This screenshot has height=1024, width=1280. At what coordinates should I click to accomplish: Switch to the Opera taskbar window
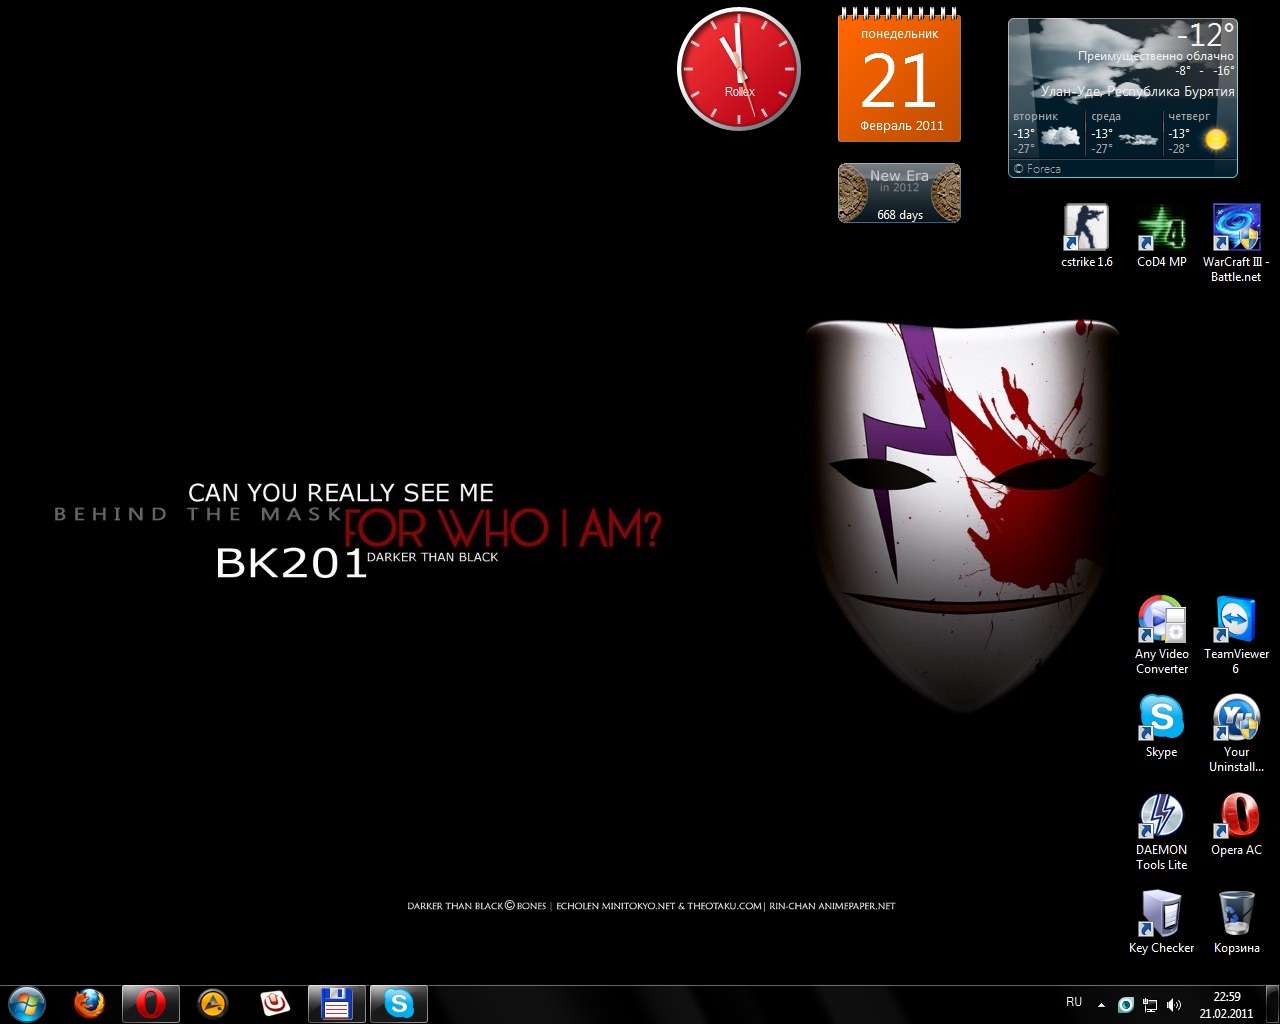[151, 1003]
